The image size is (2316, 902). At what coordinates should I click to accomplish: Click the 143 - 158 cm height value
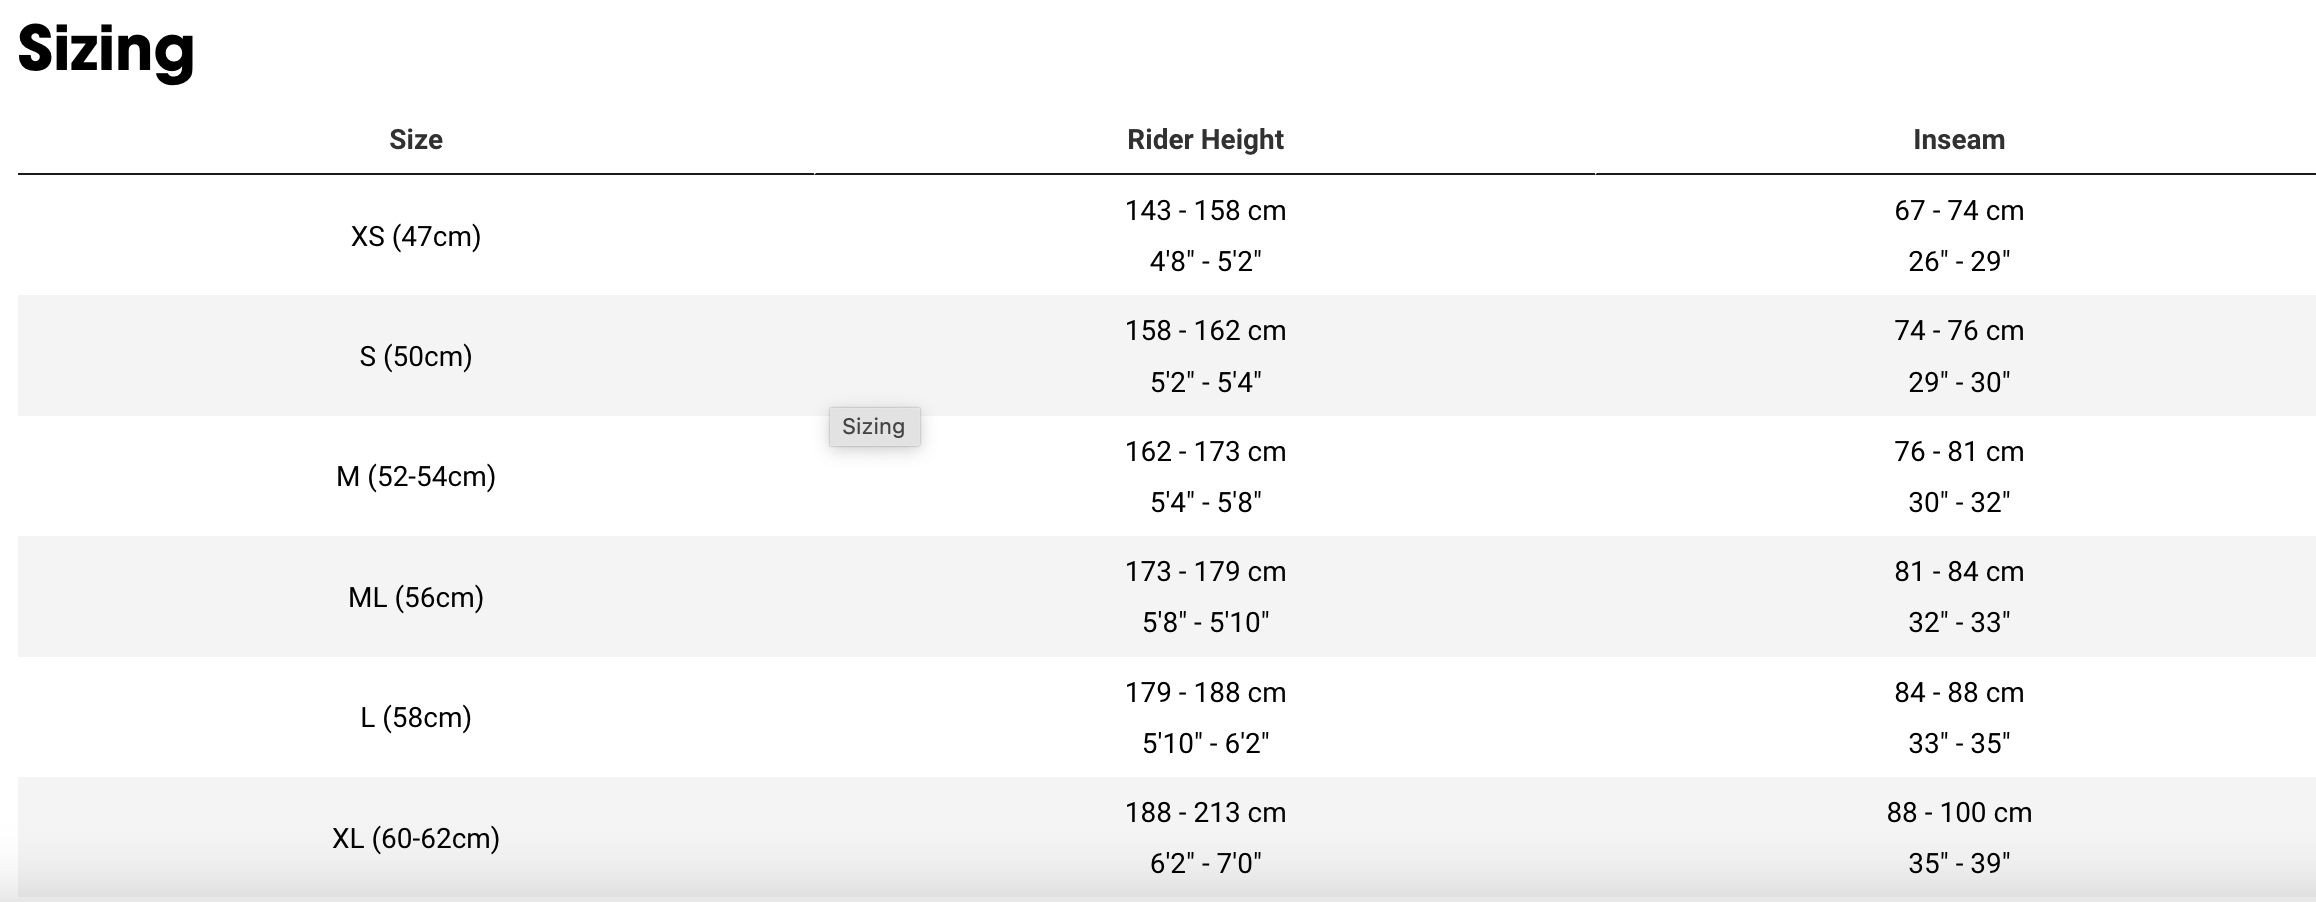coord(1205,210)
